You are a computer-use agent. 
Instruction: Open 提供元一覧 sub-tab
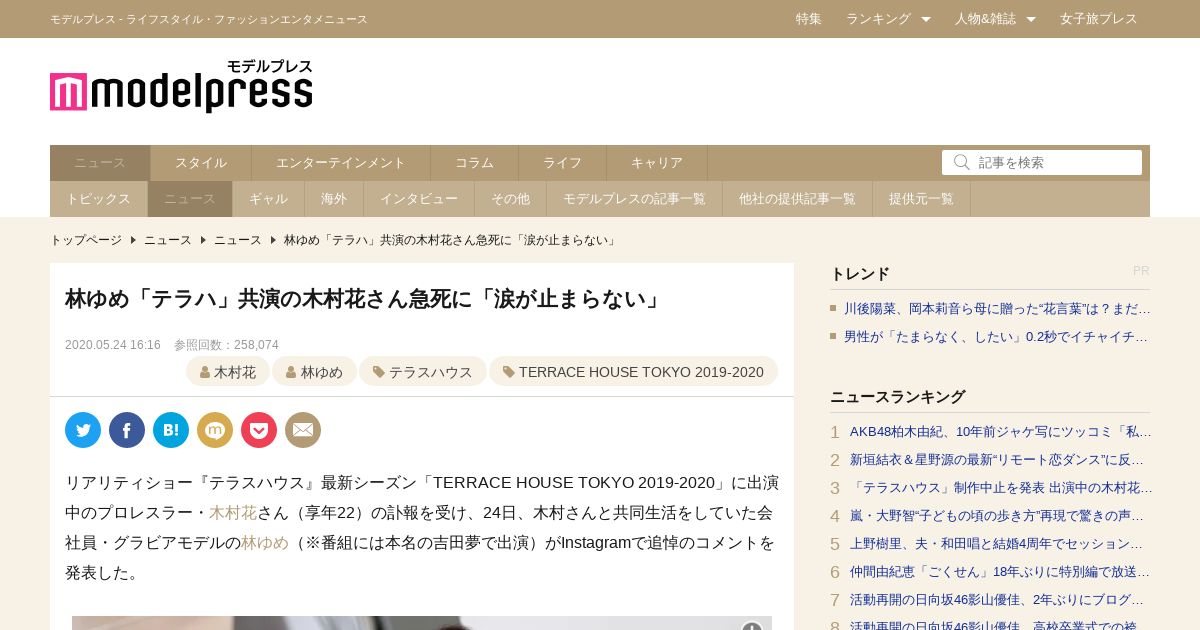(921, 199)
